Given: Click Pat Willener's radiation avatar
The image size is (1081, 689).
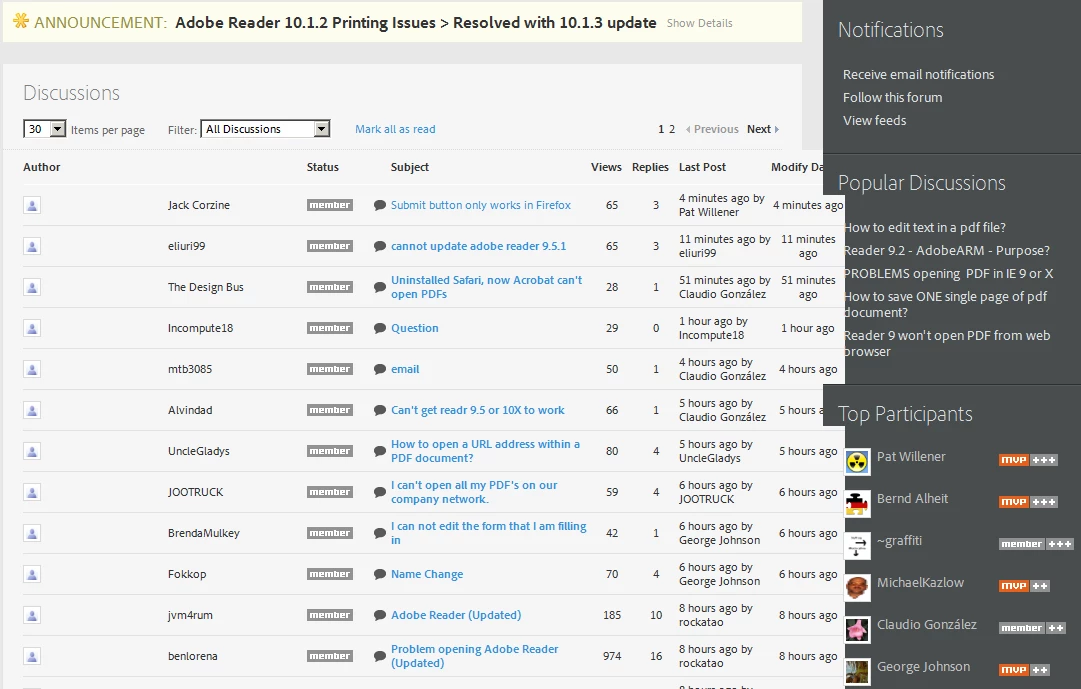Looking at the screenshot, I should pos(857,462).
